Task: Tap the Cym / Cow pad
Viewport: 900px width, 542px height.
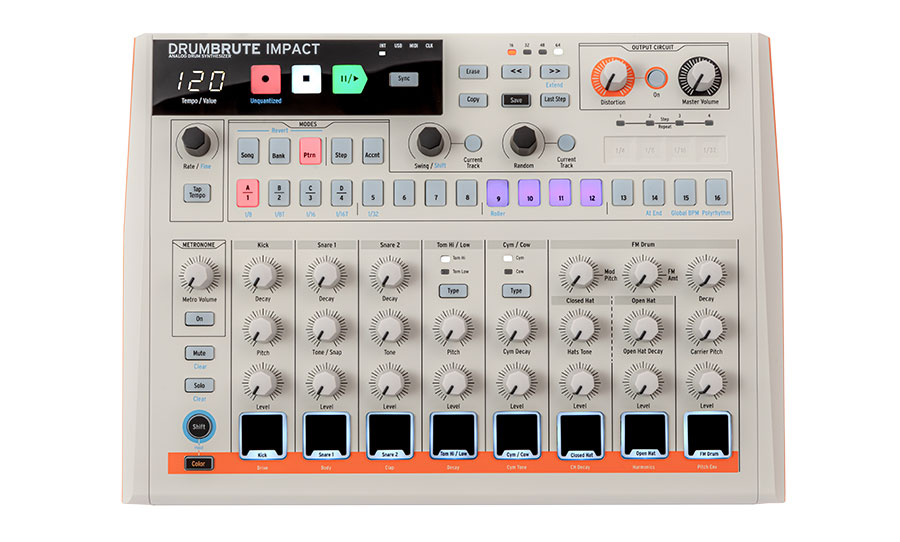Action: [517, 436]
